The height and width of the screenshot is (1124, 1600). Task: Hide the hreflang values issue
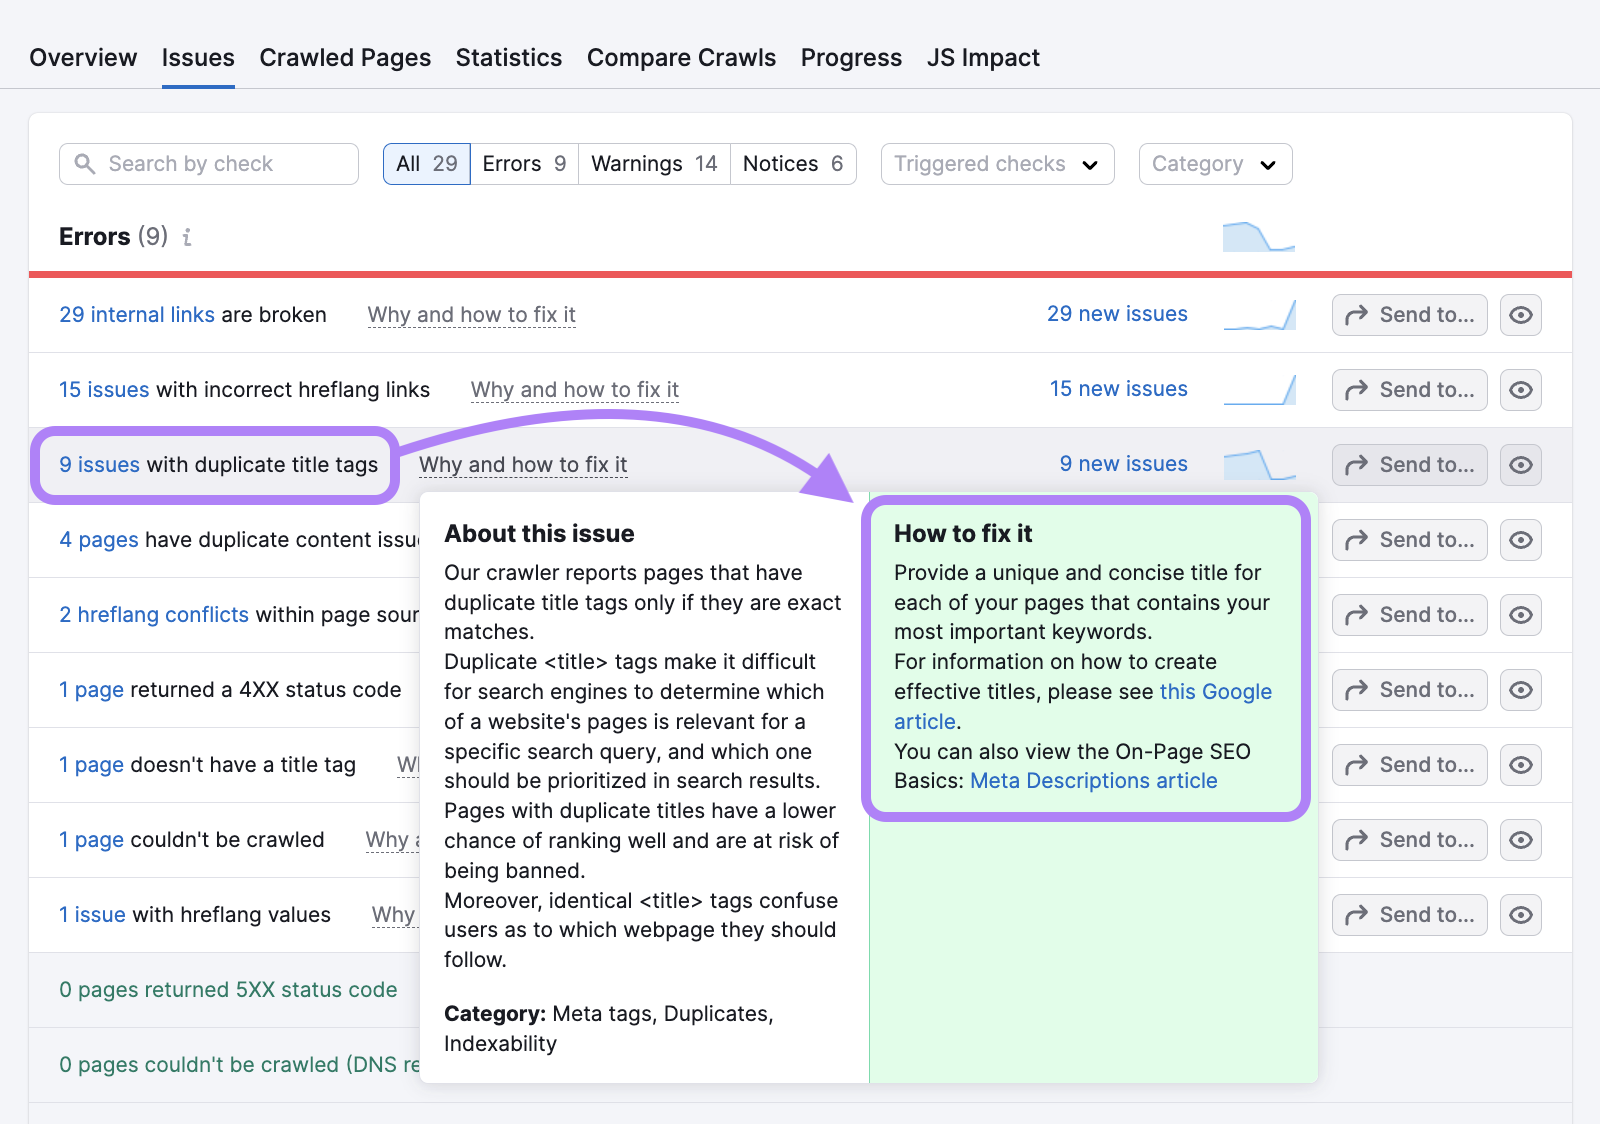coord(1520,915)
